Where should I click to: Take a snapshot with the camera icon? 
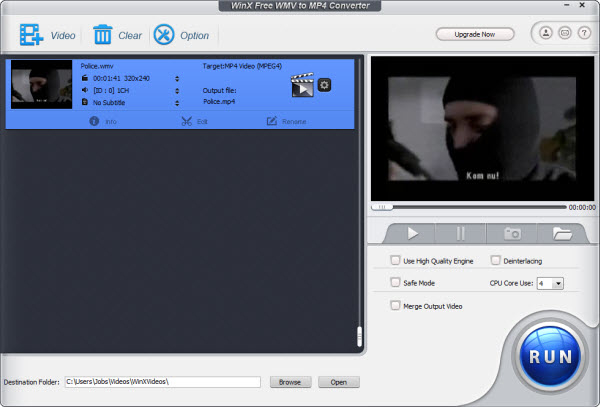[x=512, y=233]
